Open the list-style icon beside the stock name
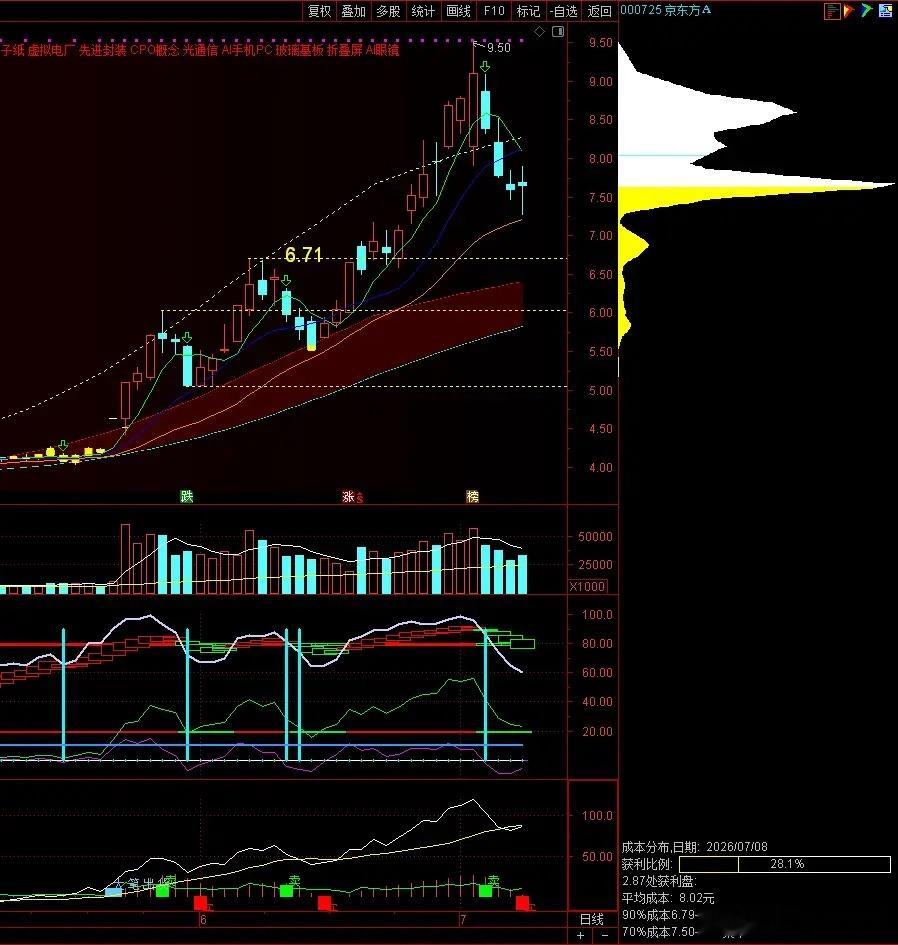This screenshot has width=898, height=945. pos(832,11)
